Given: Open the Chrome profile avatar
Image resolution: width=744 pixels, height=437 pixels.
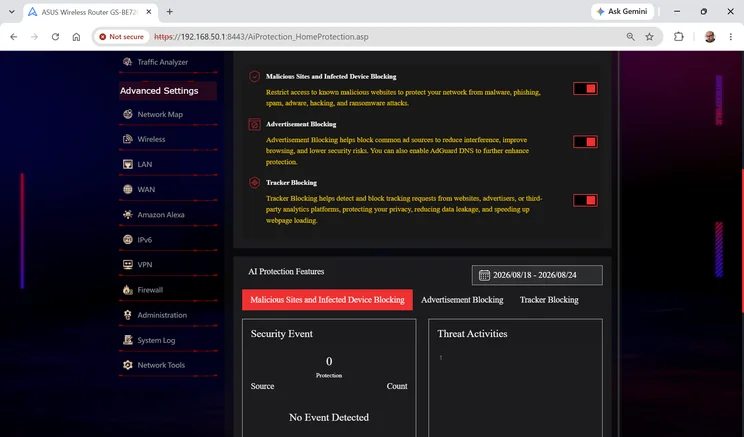Looking at the screenshot, I should (x=710, y=37).
